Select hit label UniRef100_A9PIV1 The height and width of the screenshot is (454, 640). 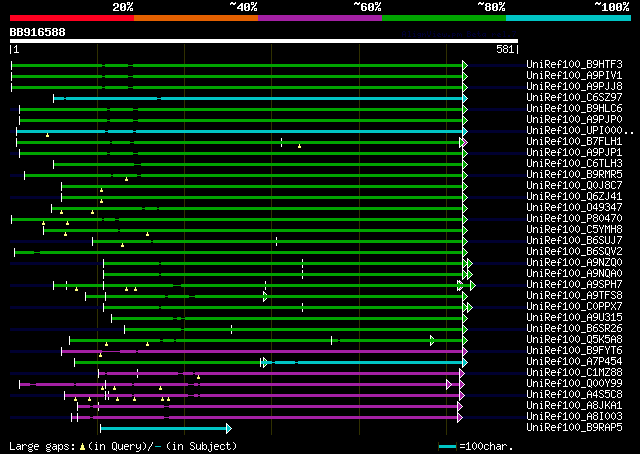click(574, 75)
